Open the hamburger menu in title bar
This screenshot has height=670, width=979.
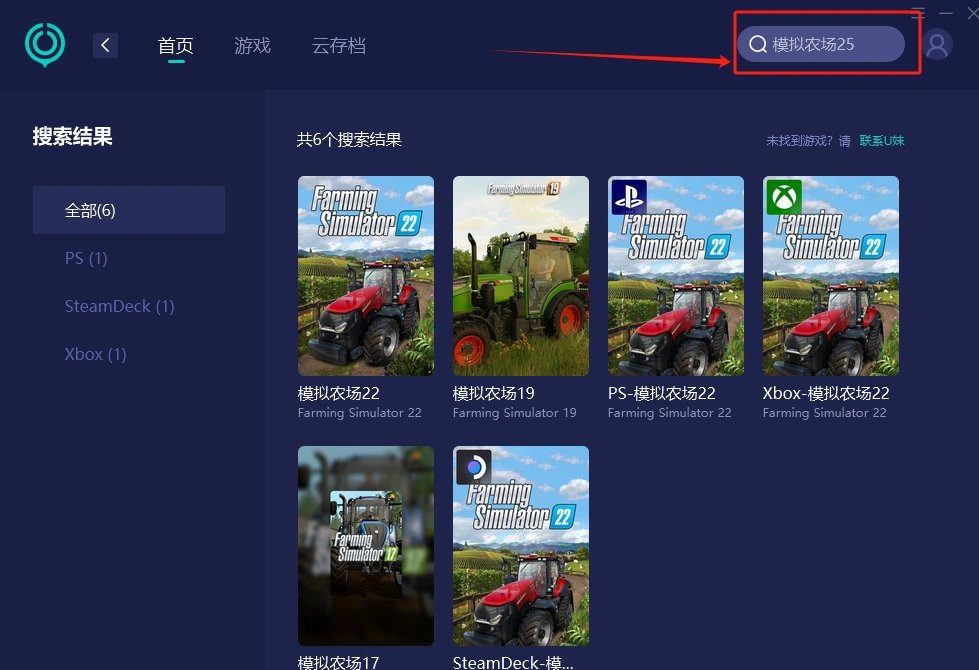(x=917, y=12)
